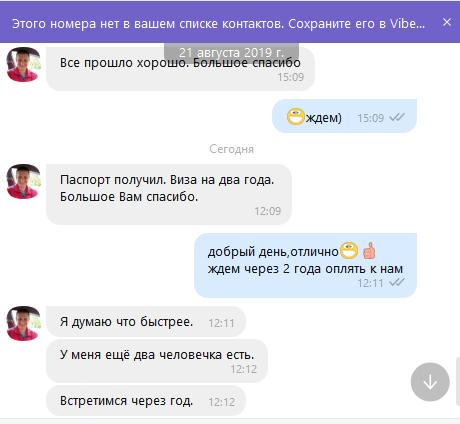Select the smiley emoji in 'ждем)' message
Screen dimensions: 460x424
296,116
